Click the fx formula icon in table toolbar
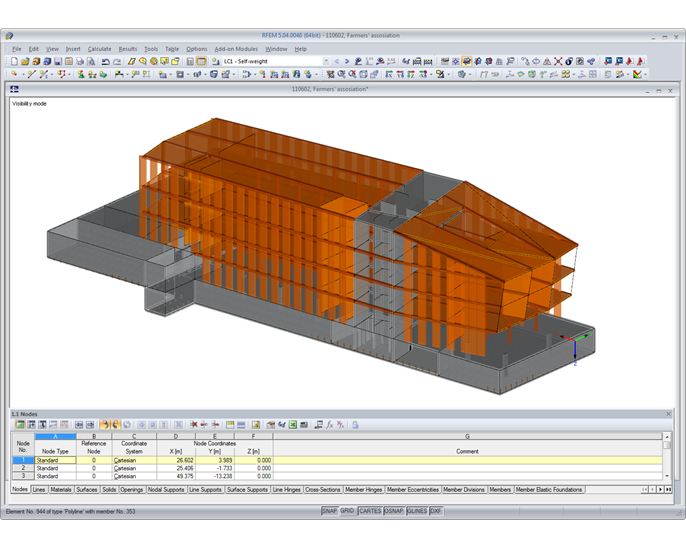This screenshot has width=686, height=549. 329,425
